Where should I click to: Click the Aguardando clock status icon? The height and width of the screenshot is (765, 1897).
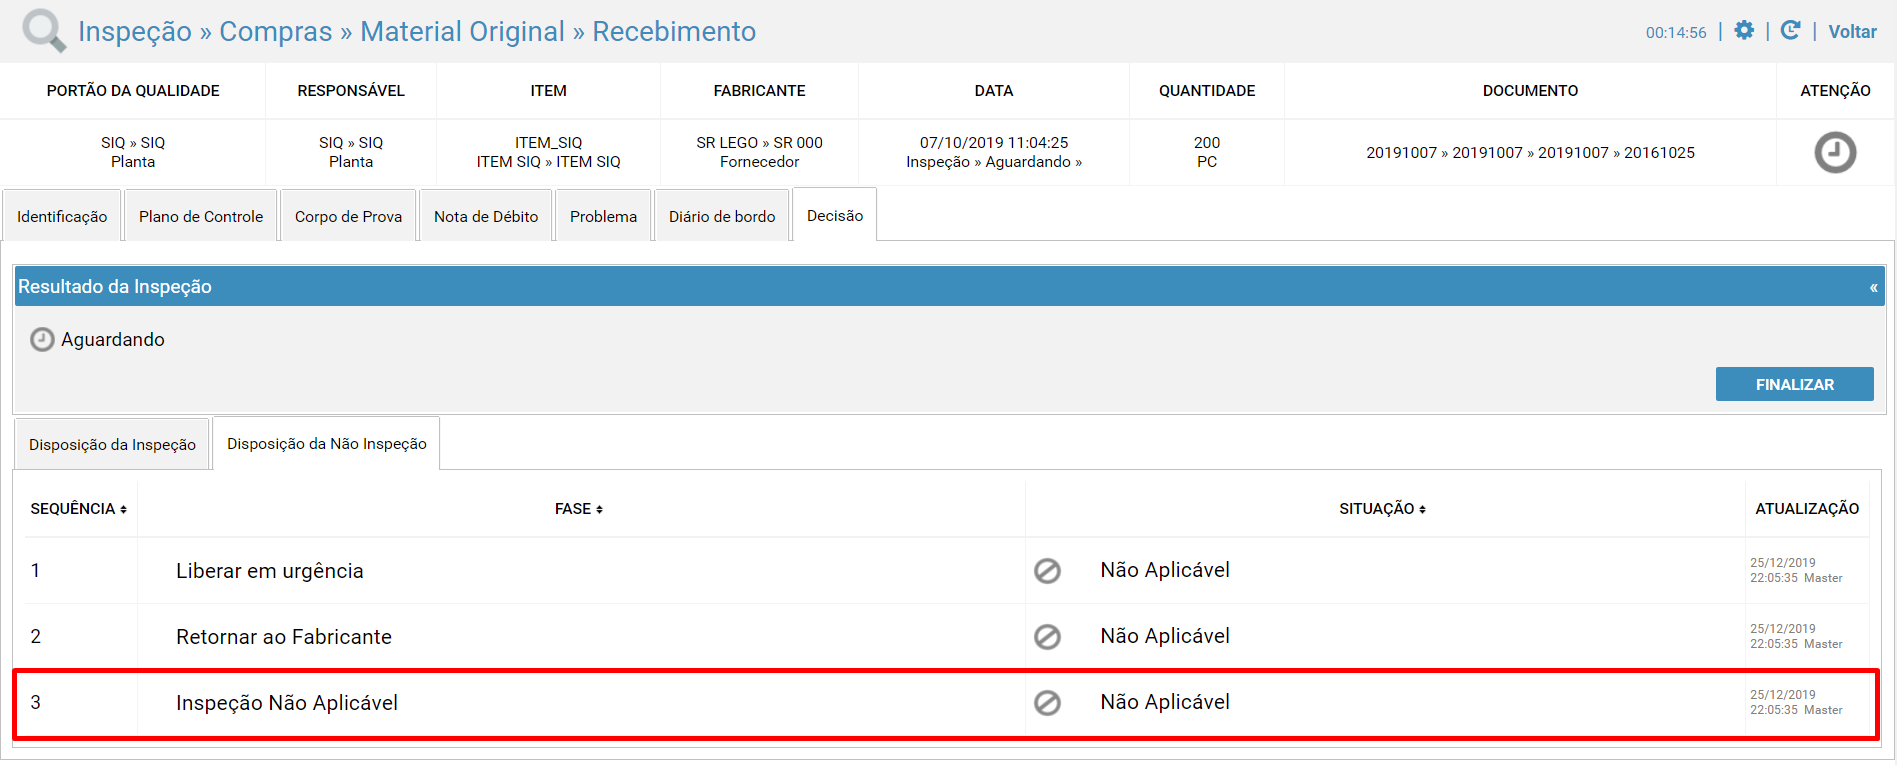point(42,340)
